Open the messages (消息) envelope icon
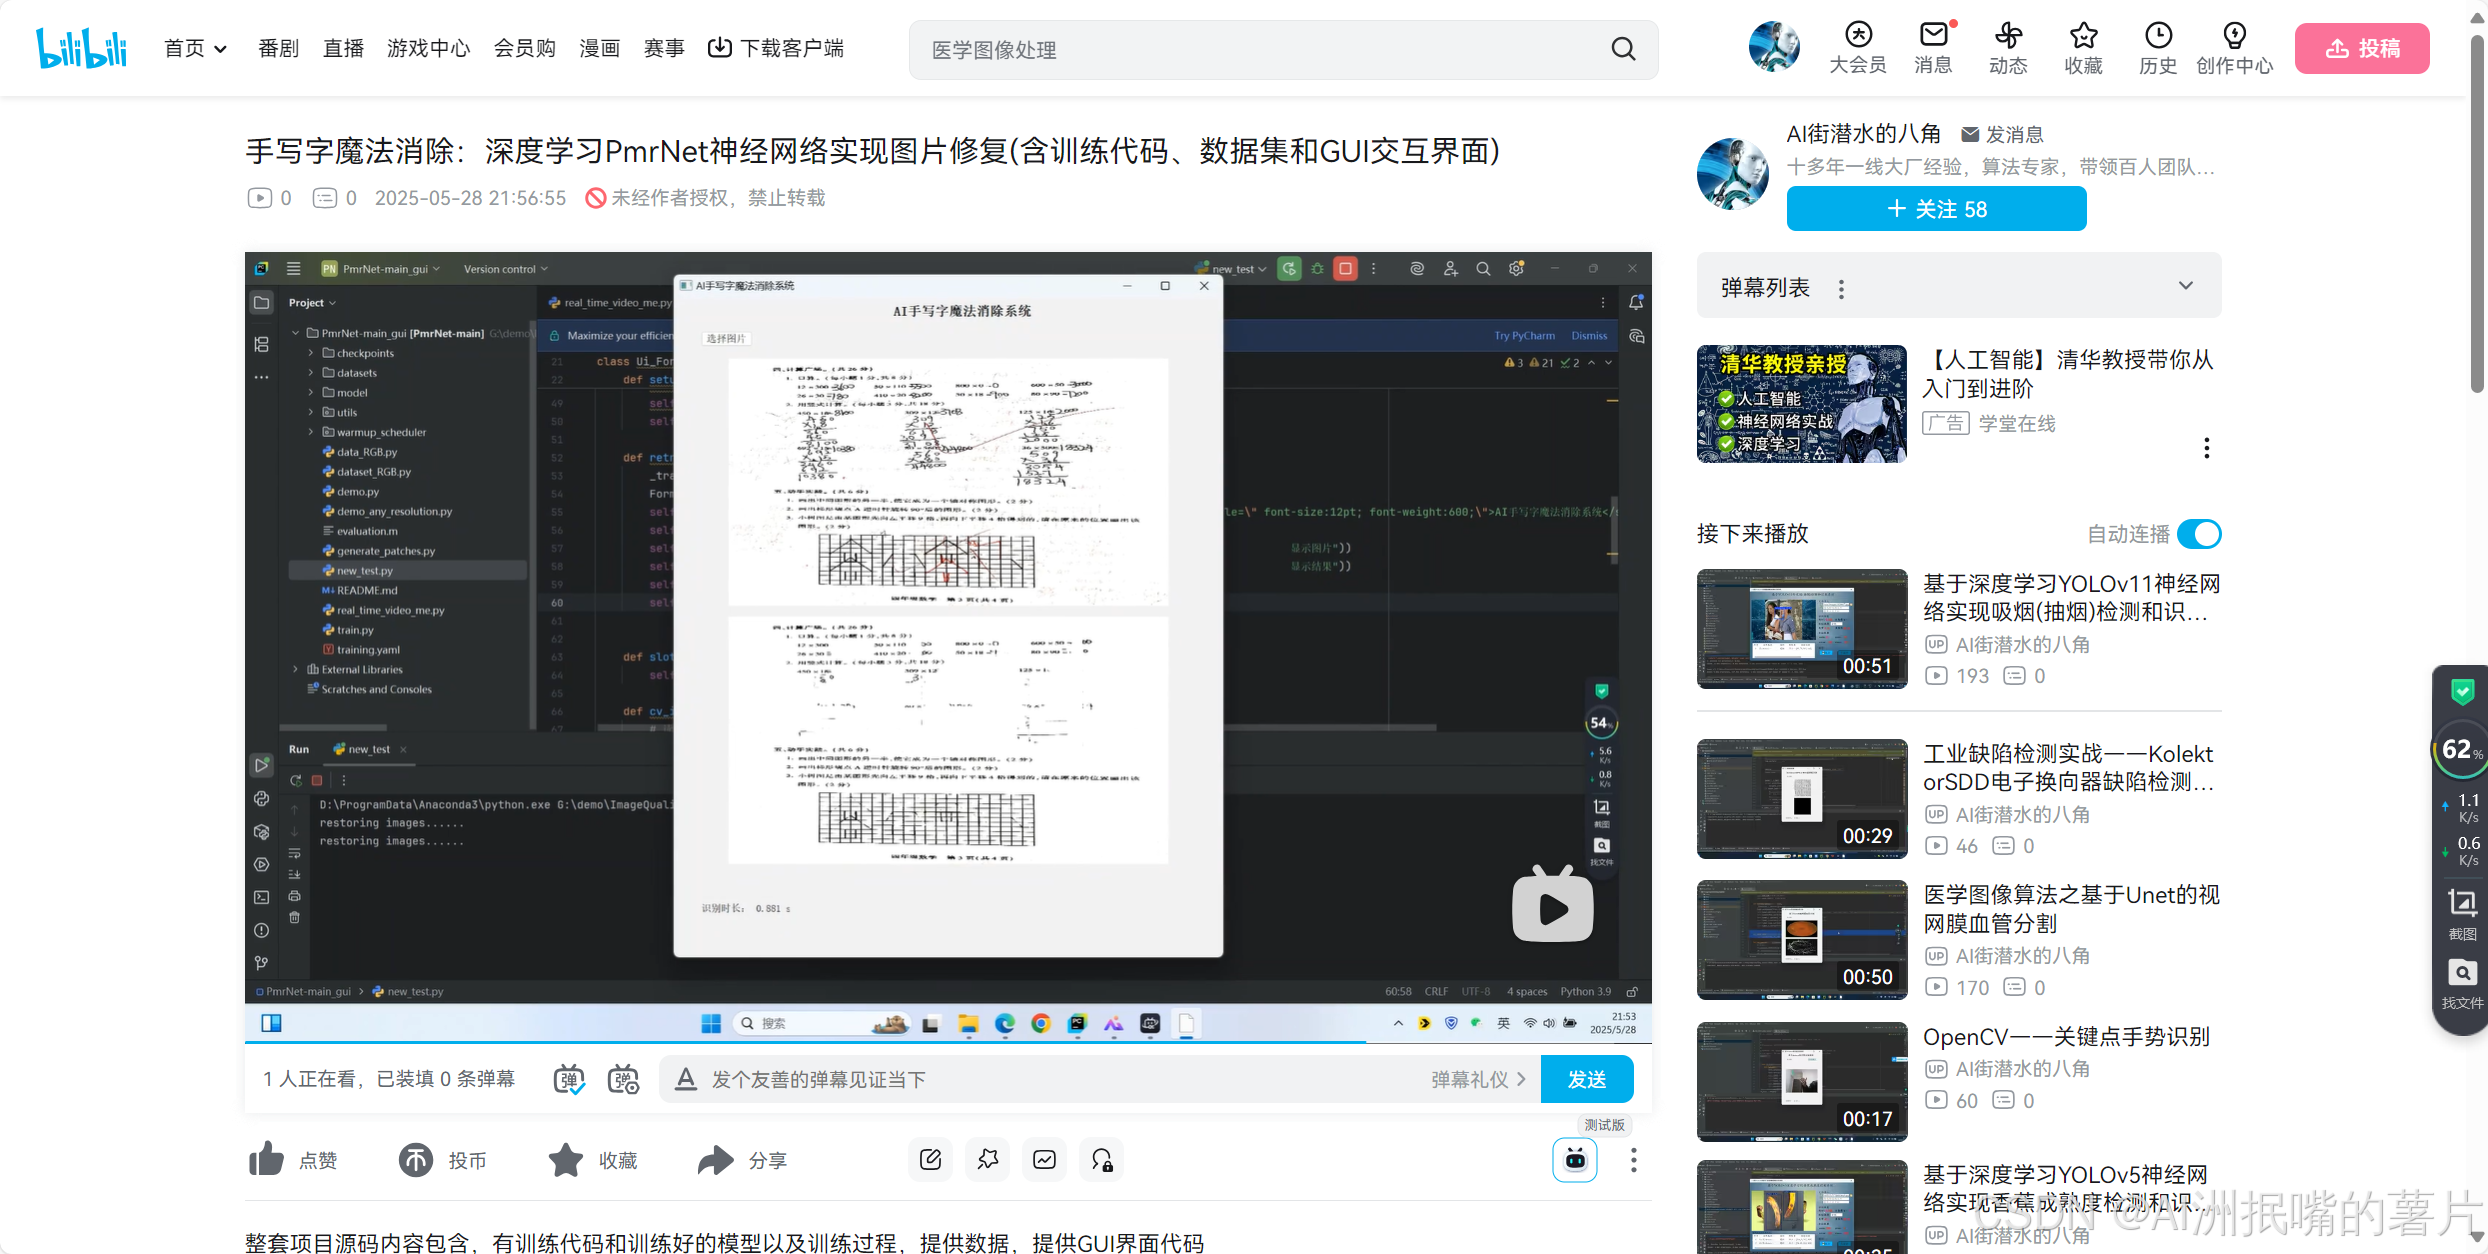The width and height of the screenshot is (2488, 1254). click(1933, 37)
